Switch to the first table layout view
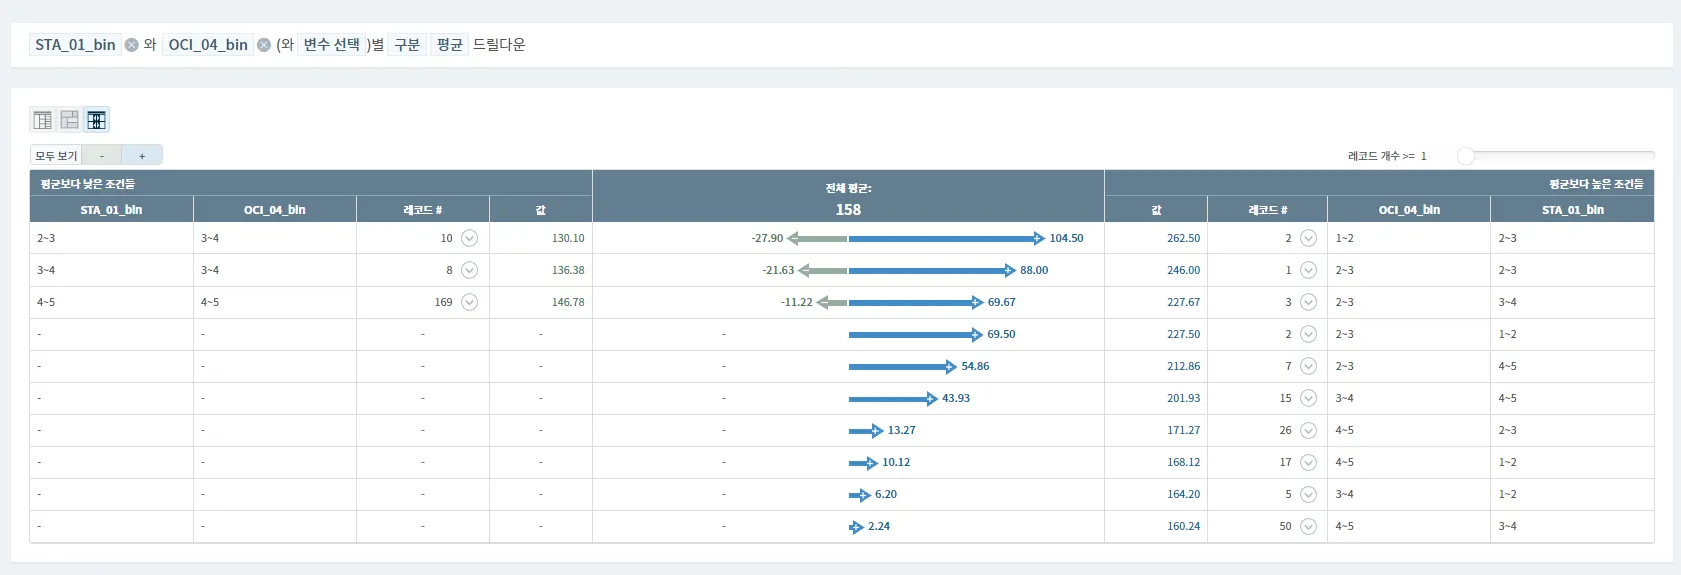1681x575 pixels. coord(43,120)
